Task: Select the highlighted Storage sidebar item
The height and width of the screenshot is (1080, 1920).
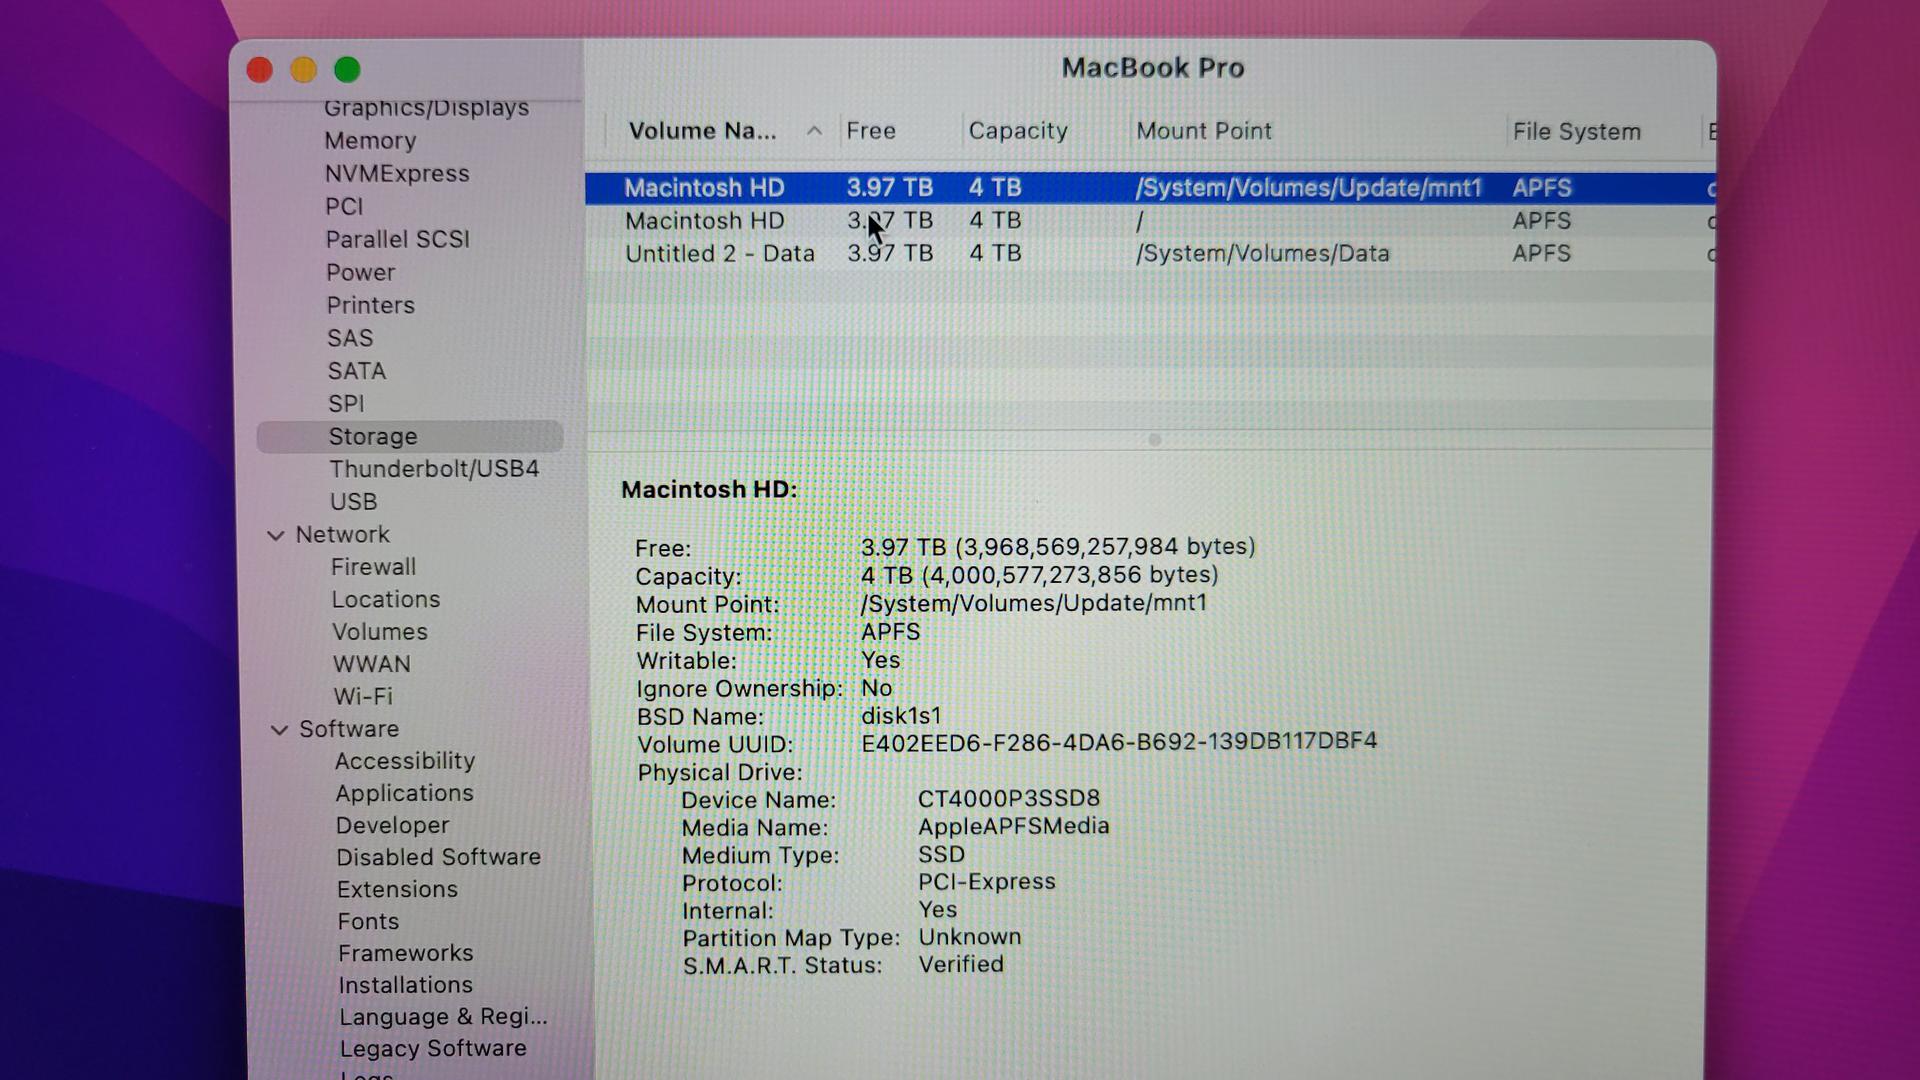Action: pyautogui.click(x=410, y=437)
